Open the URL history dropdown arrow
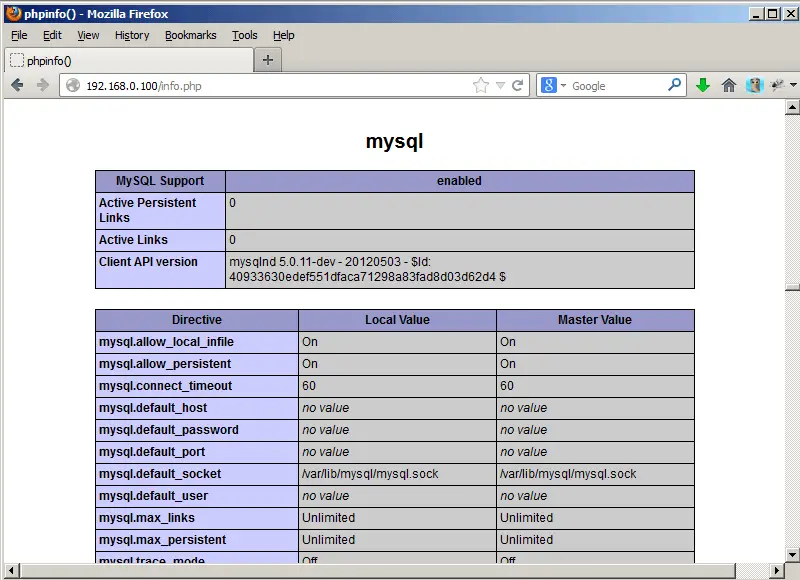The width and height of the screenshot is (800, 580). point(501,86)
